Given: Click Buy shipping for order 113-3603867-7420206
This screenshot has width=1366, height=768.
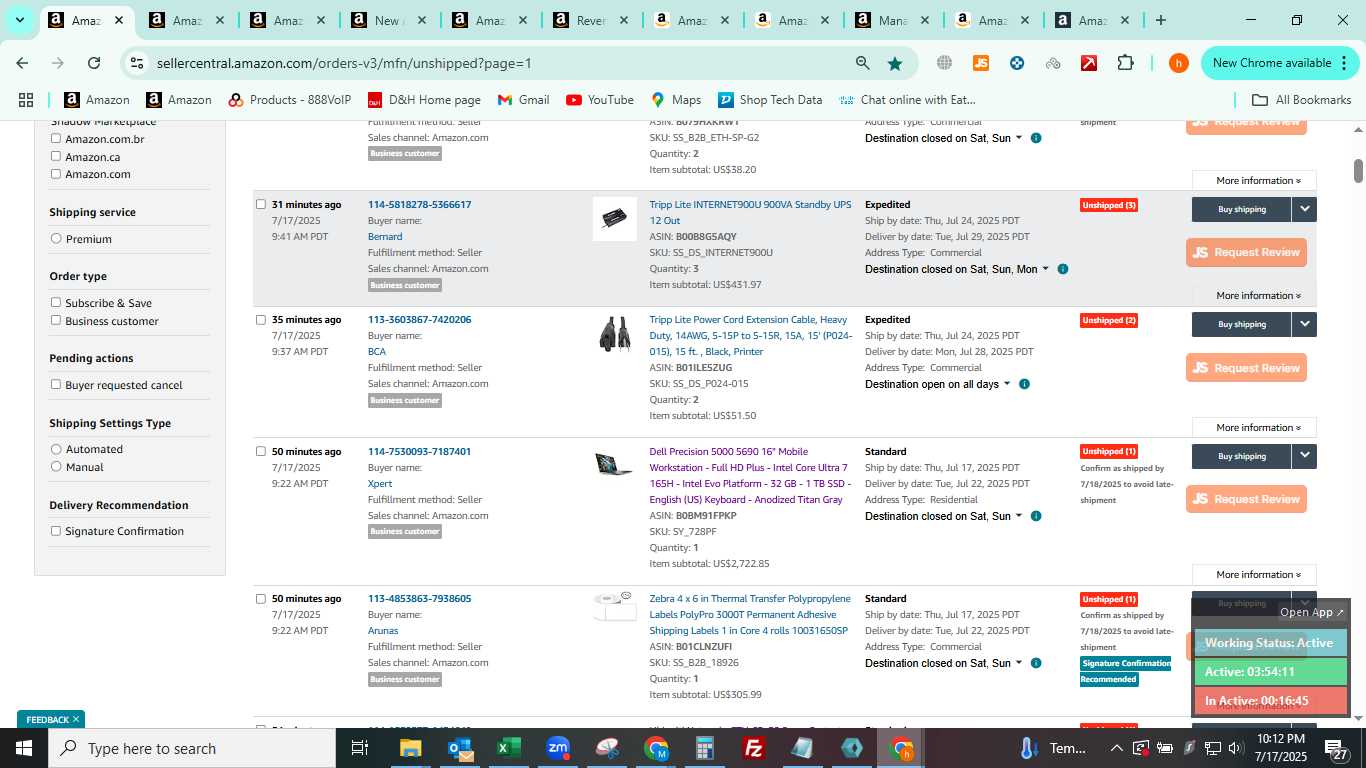Looking at the screenshot, I should pyautogui.click(x=1242, y=324).
